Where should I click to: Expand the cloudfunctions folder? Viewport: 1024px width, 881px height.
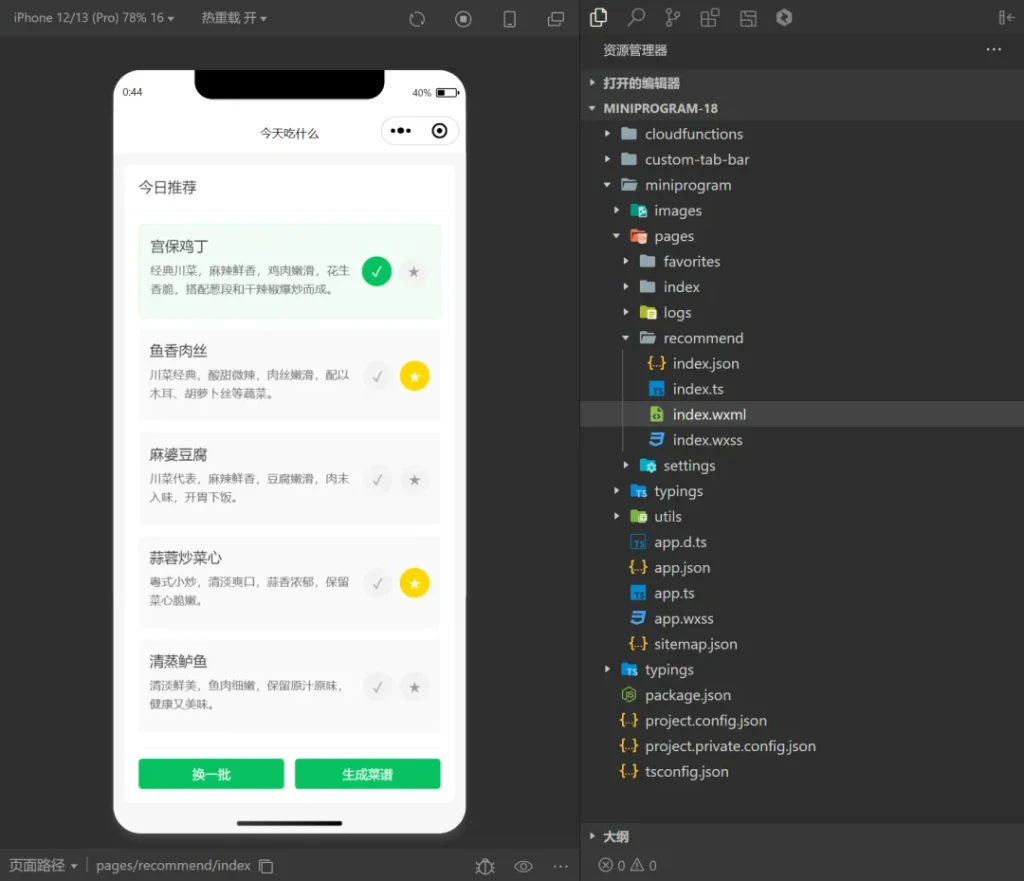(x=801, y=134)
